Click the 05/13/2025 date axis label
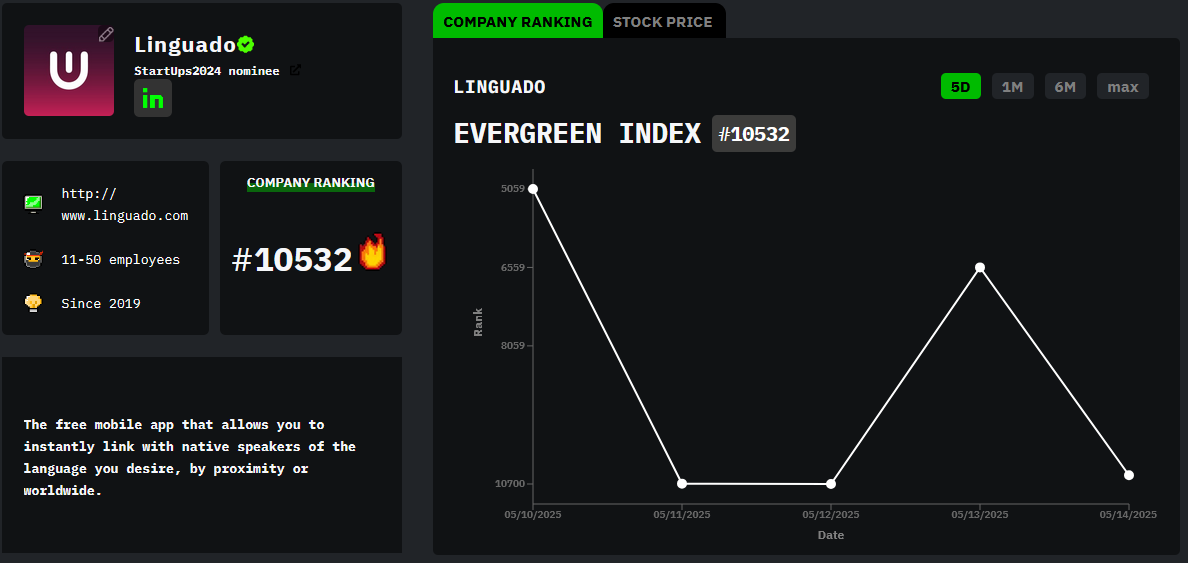The width and height of the screenshot is (1188, 563). [x=980, y=515]
